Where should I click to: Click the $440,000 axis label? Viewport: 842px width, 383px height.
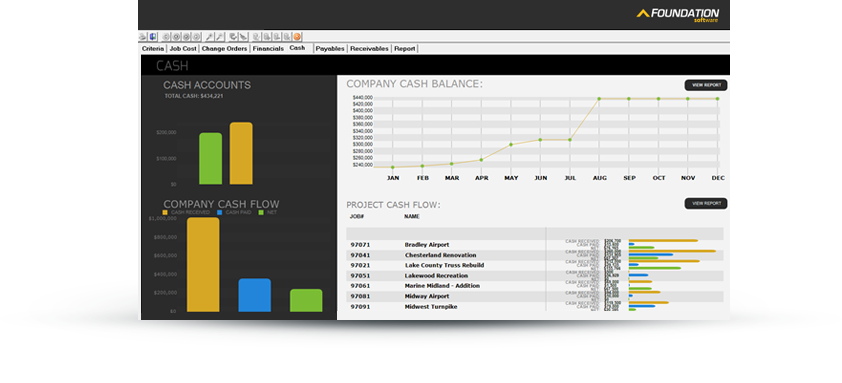tap(362, 97)
